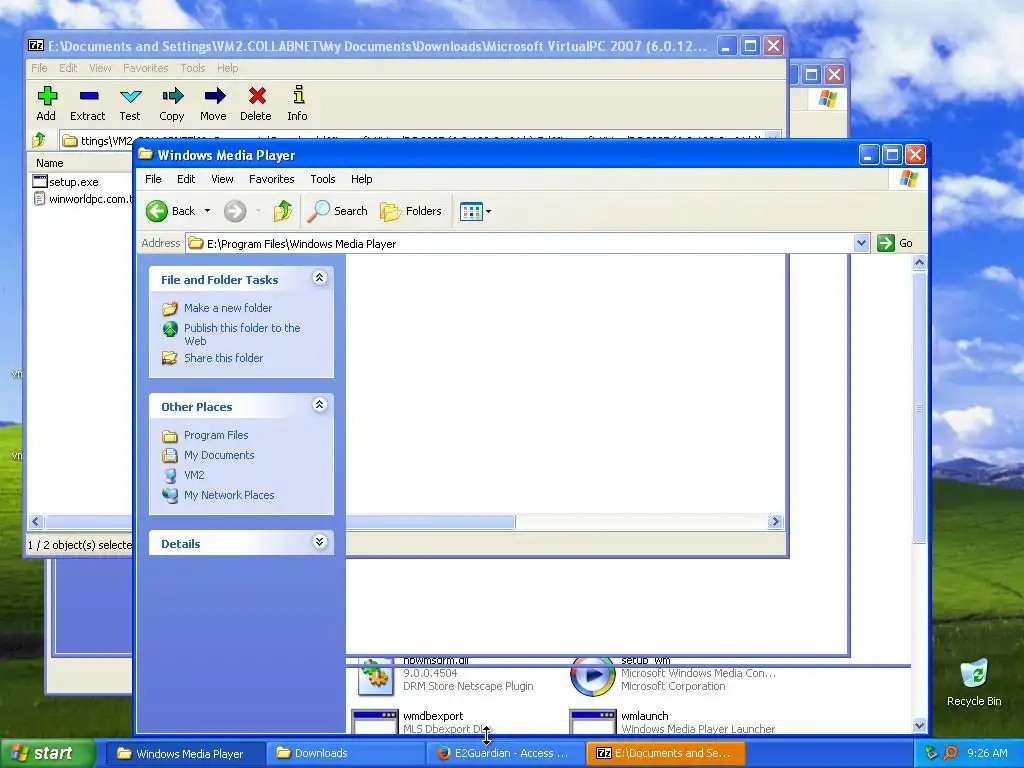Open Favorites menu in Windows Media Player window
The width and height of the screenshot is (1024, 768).
(272, 179)
